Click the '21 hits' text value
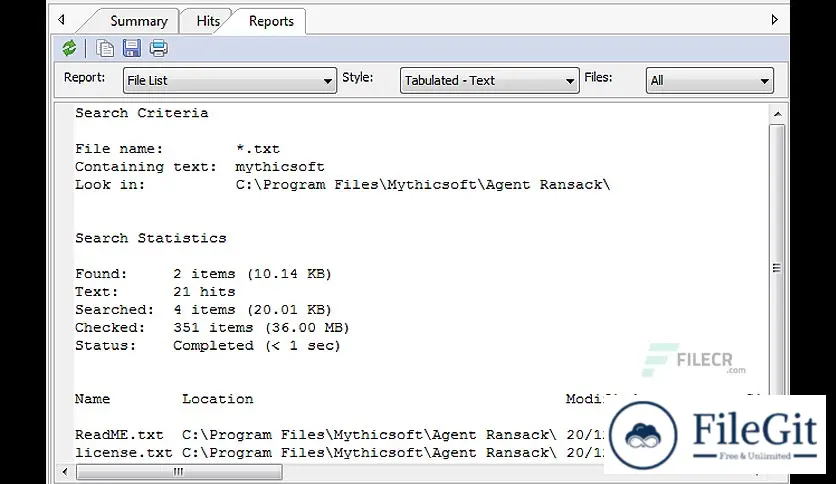Screen dimensions: 836x484 click(x=204, y=292)
